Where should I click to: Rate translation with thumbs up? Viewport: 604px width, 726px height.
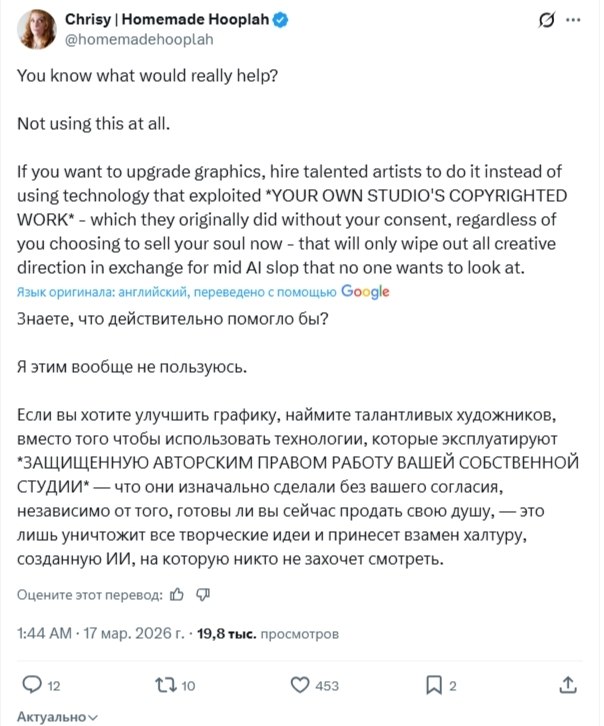[x=177, y=595]
